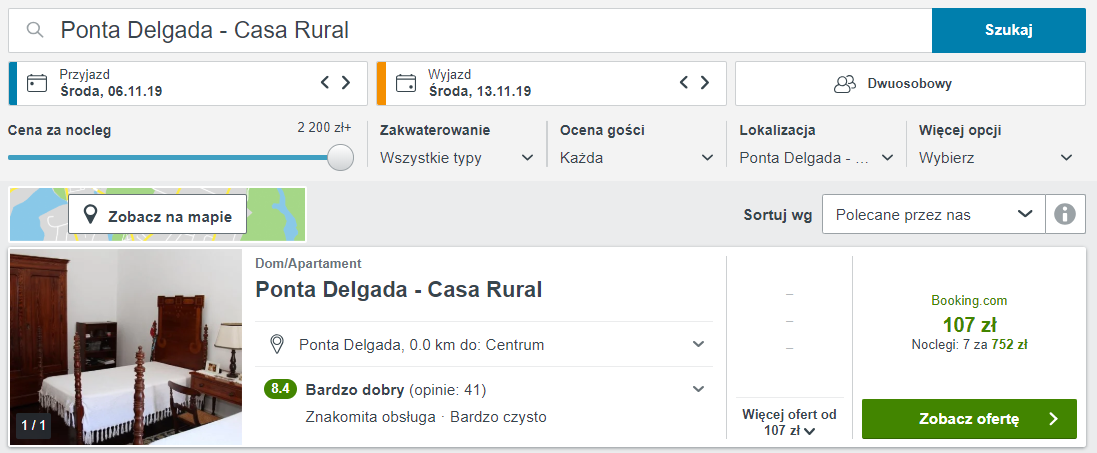Click the guests icon beside Dwuosobowy
Viewport: 1097px width, 453px height.
tap(845, 84)
